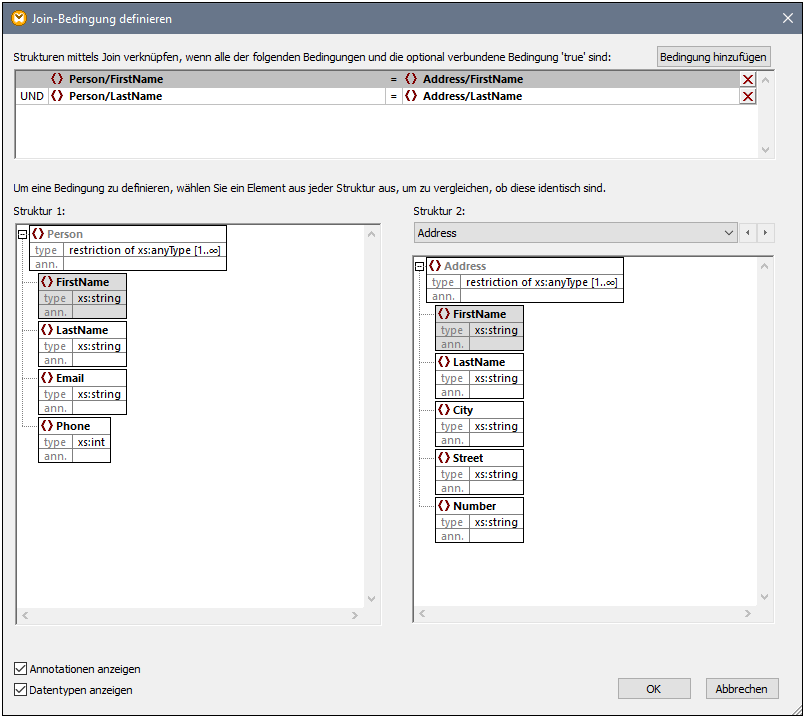Click the Email element icon in Struktur 1
Viewport: 805px width, 718px height.
tap(47, 378)
